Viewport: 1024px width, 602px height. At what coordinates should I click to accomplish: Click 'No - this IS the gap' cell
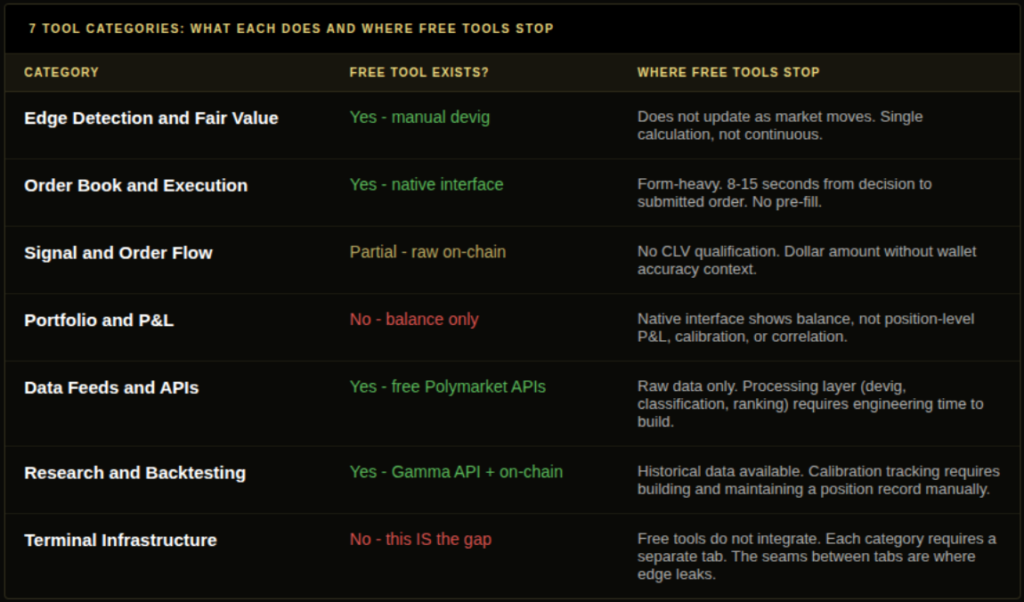421,539
